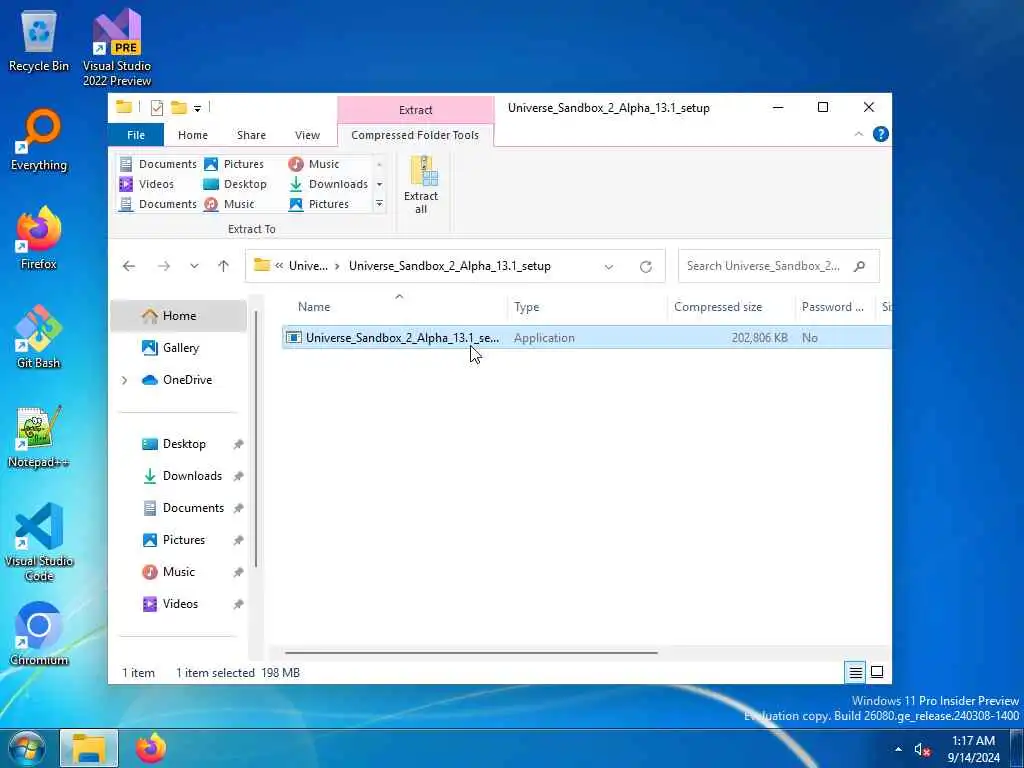This screenshot has width=1024, height=768.
Task: Extract to the Desktop folder
Action: point(235,184)
